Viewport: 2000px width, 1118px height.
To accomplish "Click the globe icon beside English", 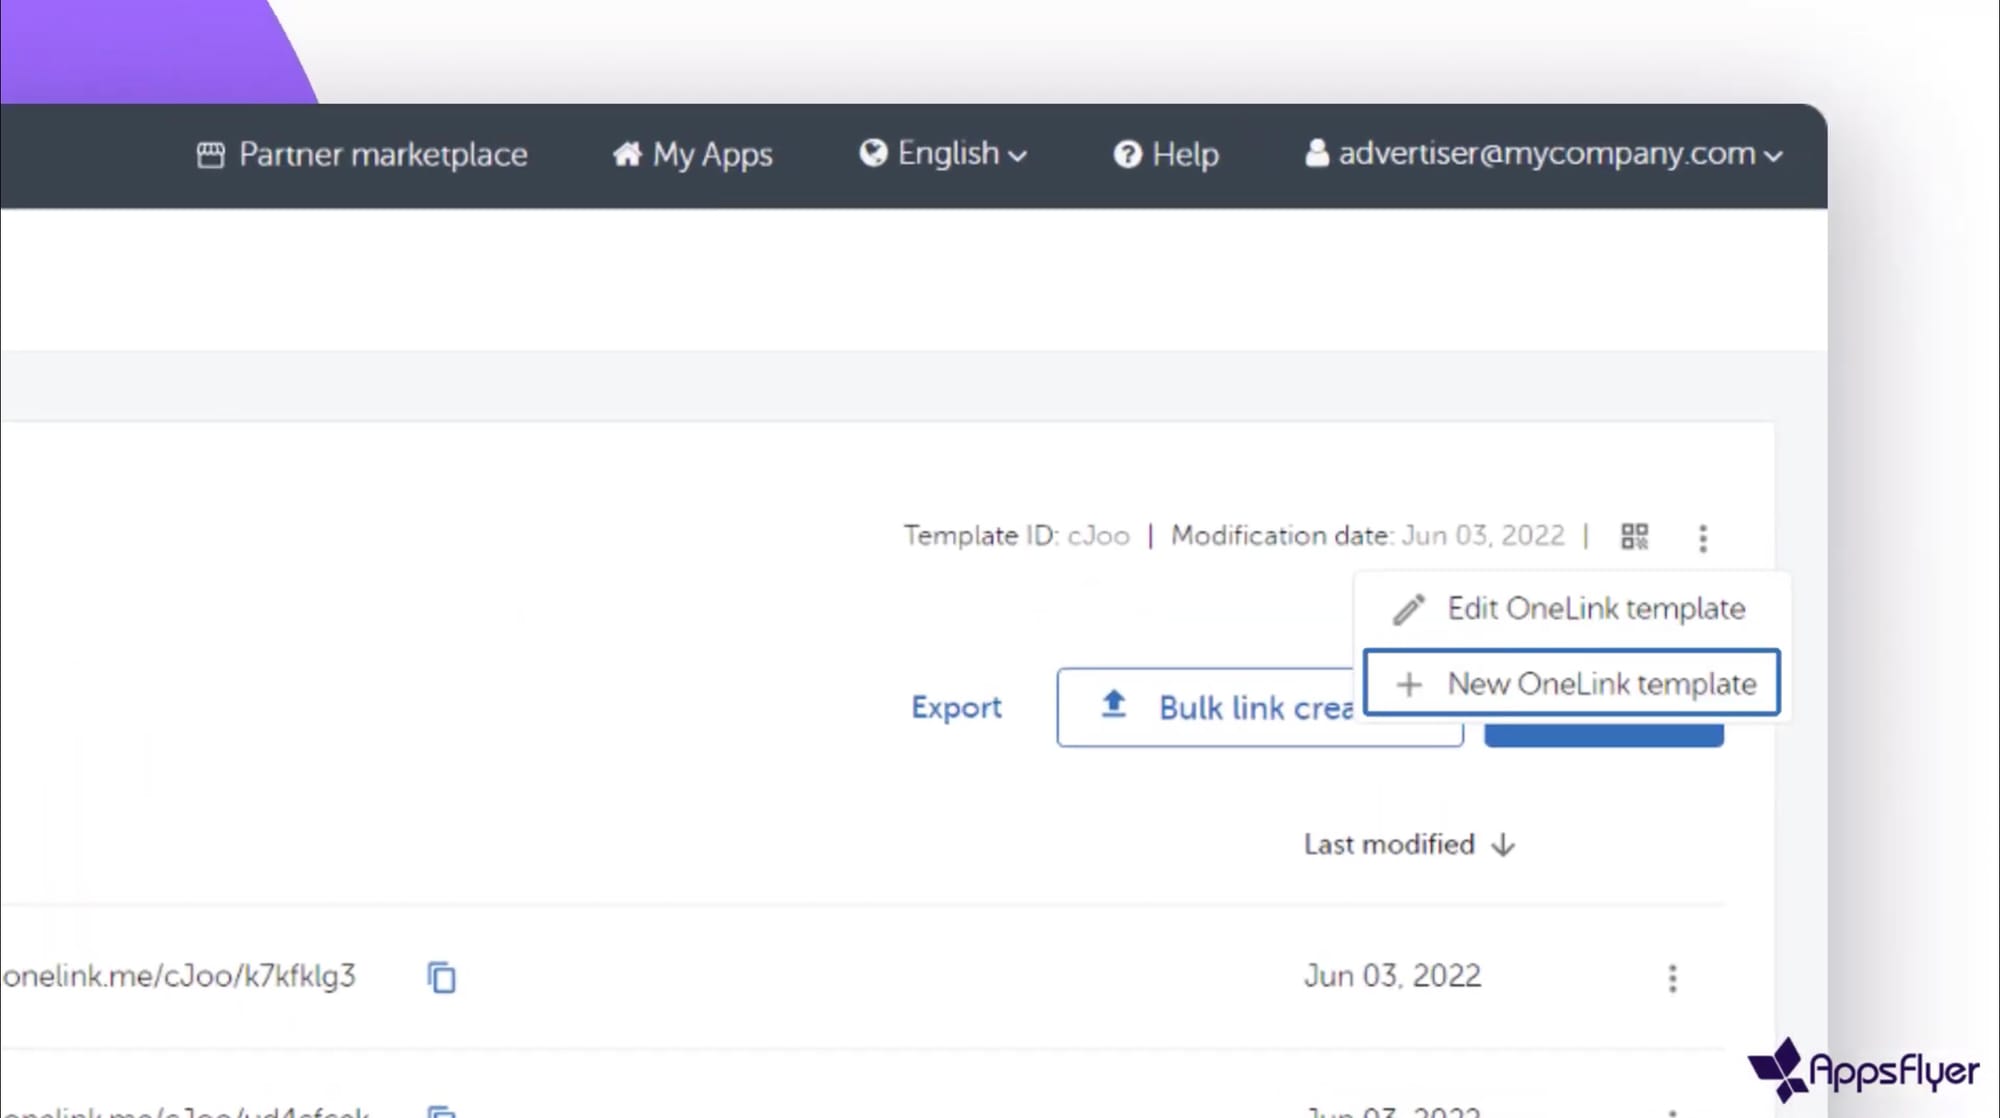I will [x=873, y=152].
